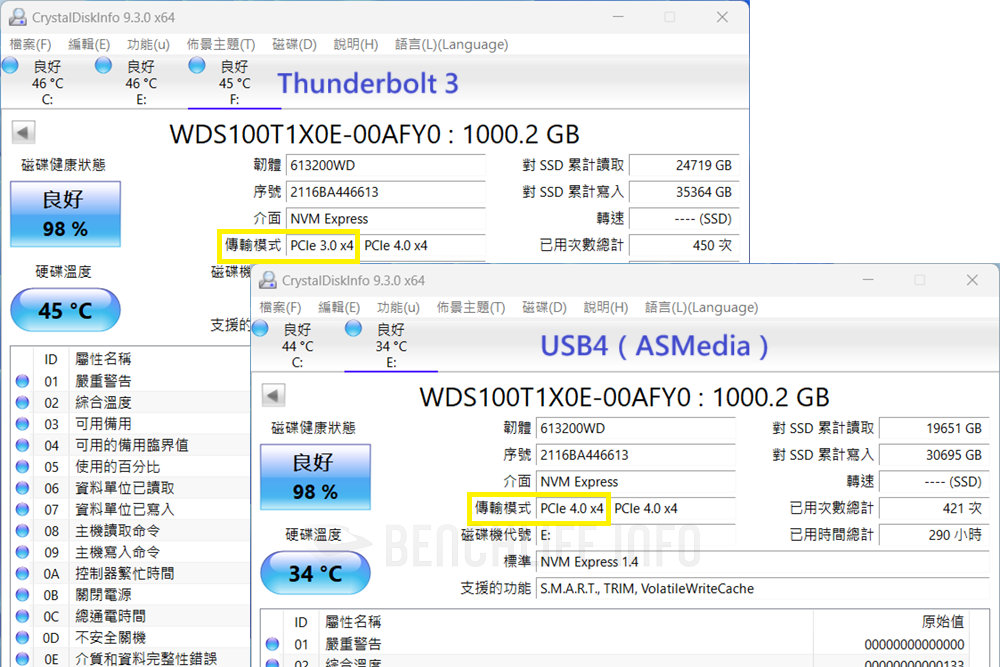1000x667 pixels.
Task: Click 良好 98 % health button beside 45 °C
Action: pyautogui.click(x=65, y=214)
